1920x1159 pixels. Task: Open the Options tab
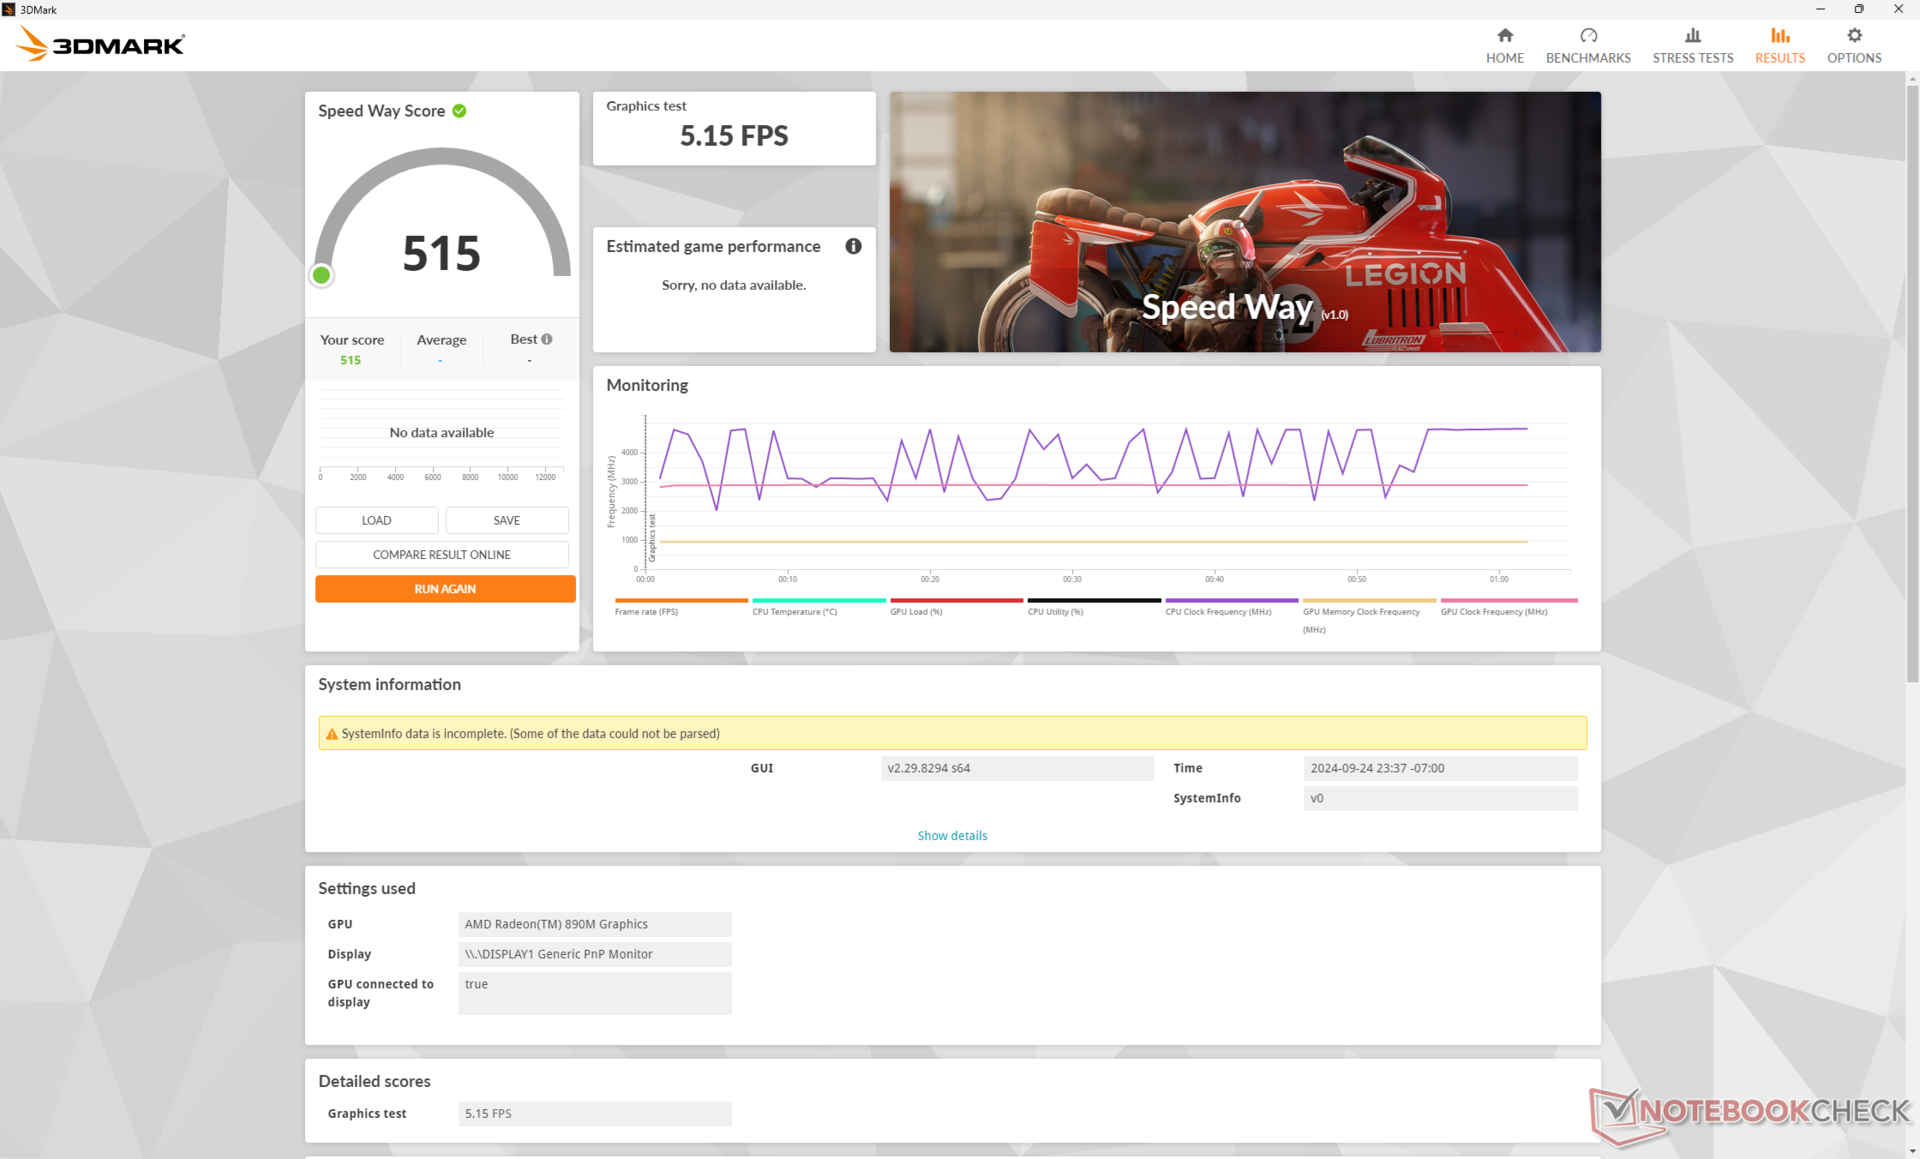point(1854,46)
